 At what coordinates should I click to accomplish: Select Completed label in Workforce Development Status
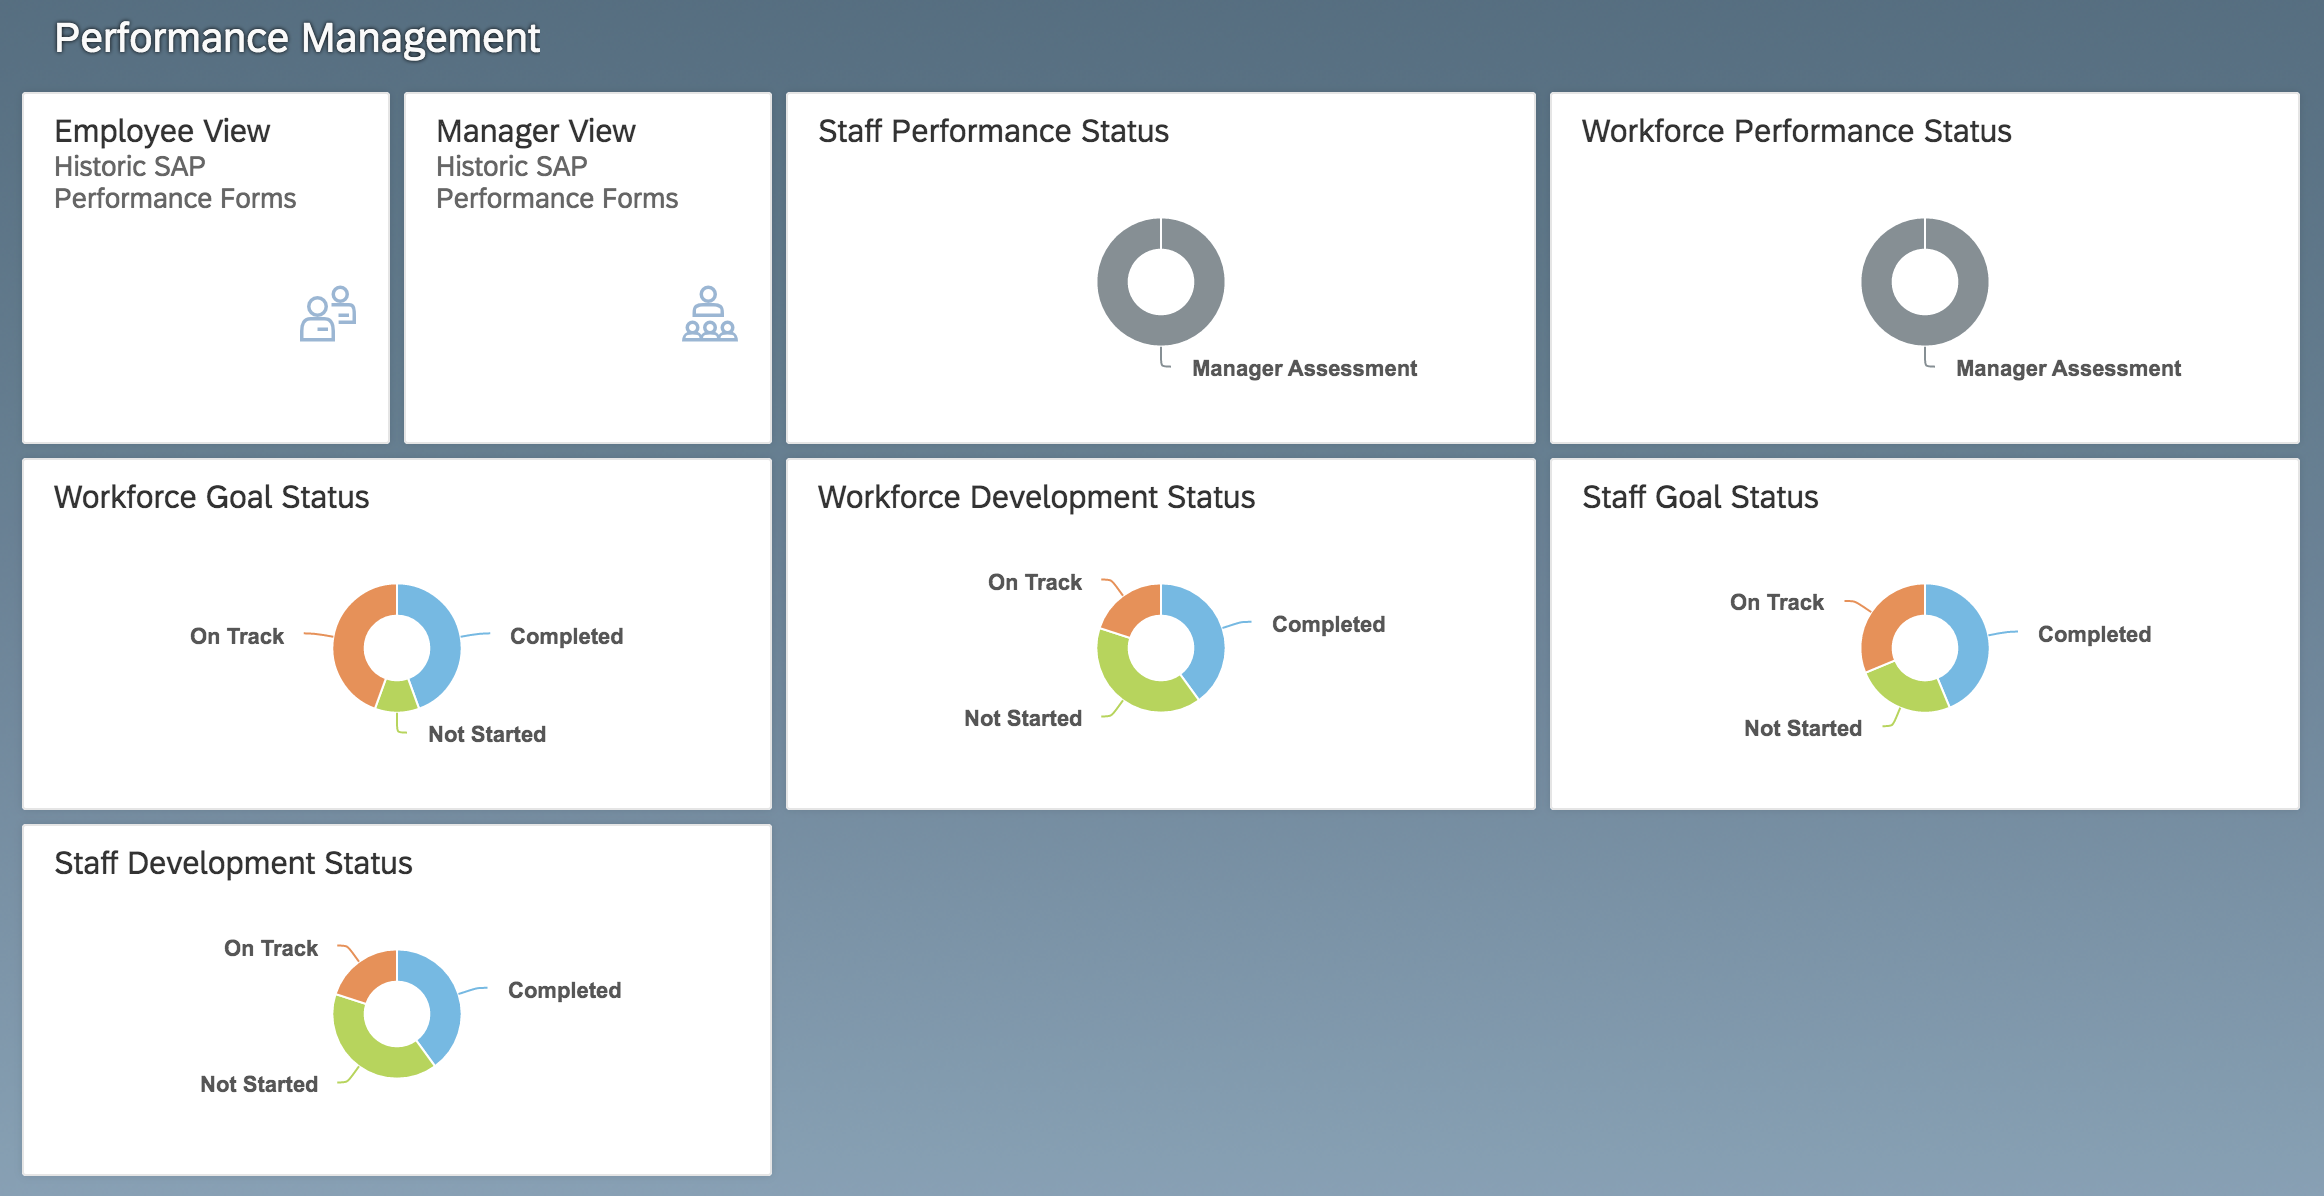tap(1328, 625)
